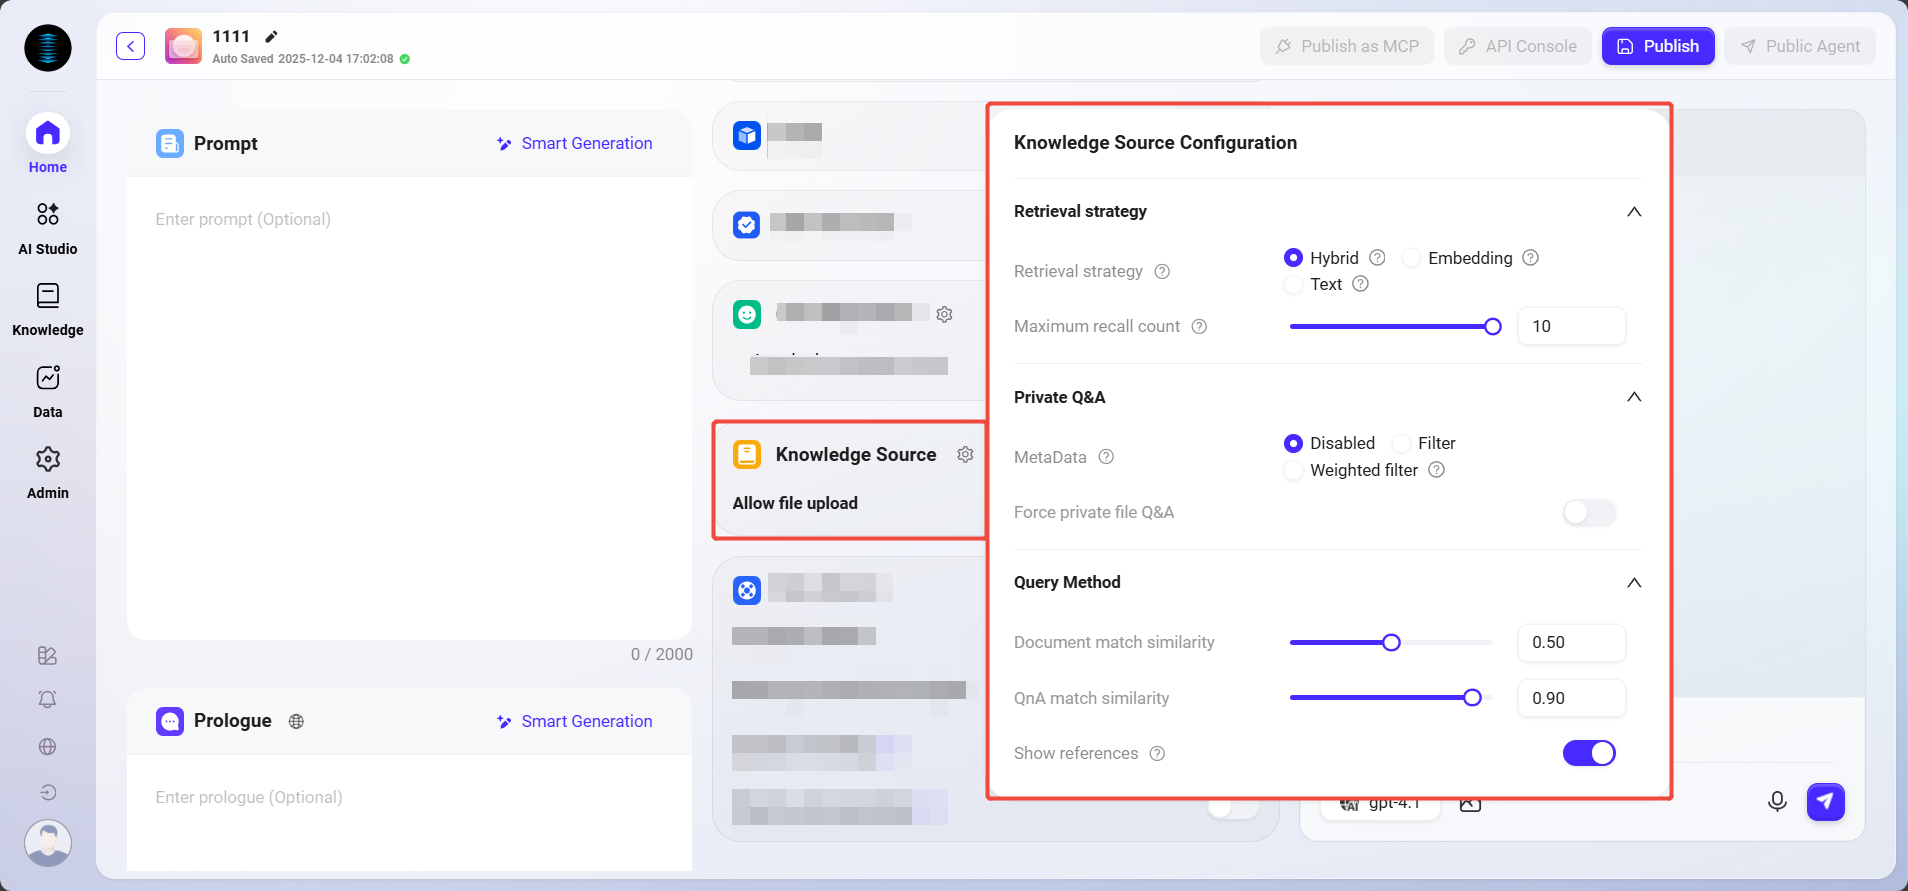
Task: Click the globe icon beside Prologue
Action: [296, 721]
